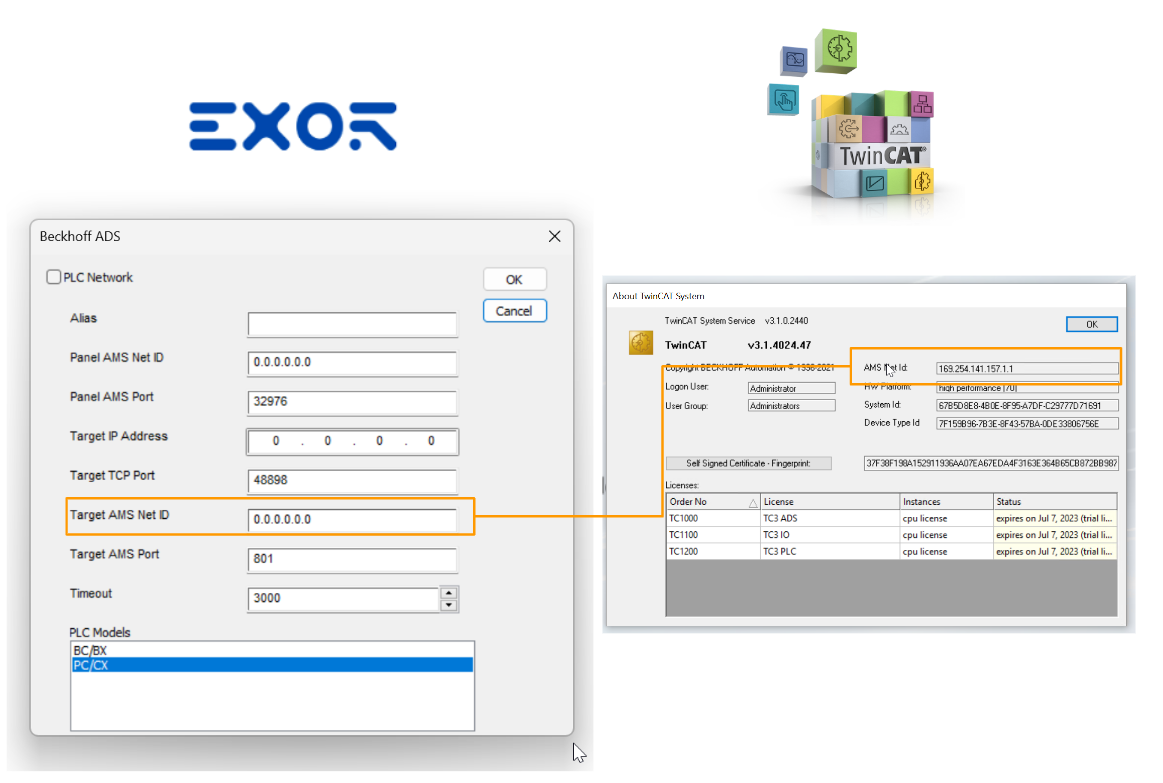Screen dimensions: 1163x783
Task: Enable the PLC Network checkbox
Action: (x=53, y=277)
